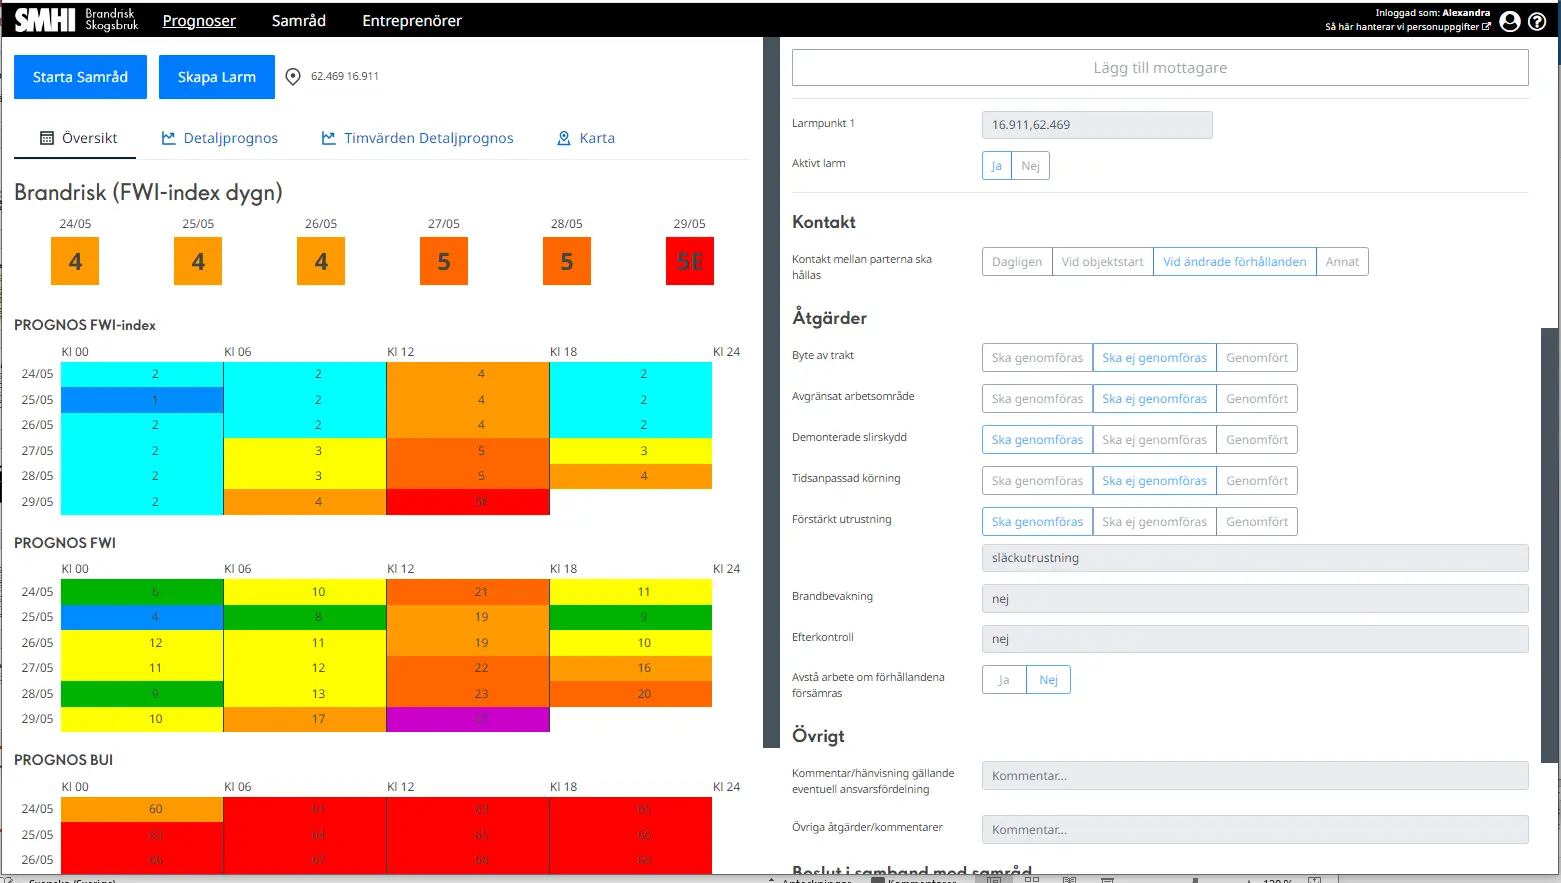Open the Prognoser menu
Image resolution: width=1561 pixels, height=883 pixels.
point(199,21)
